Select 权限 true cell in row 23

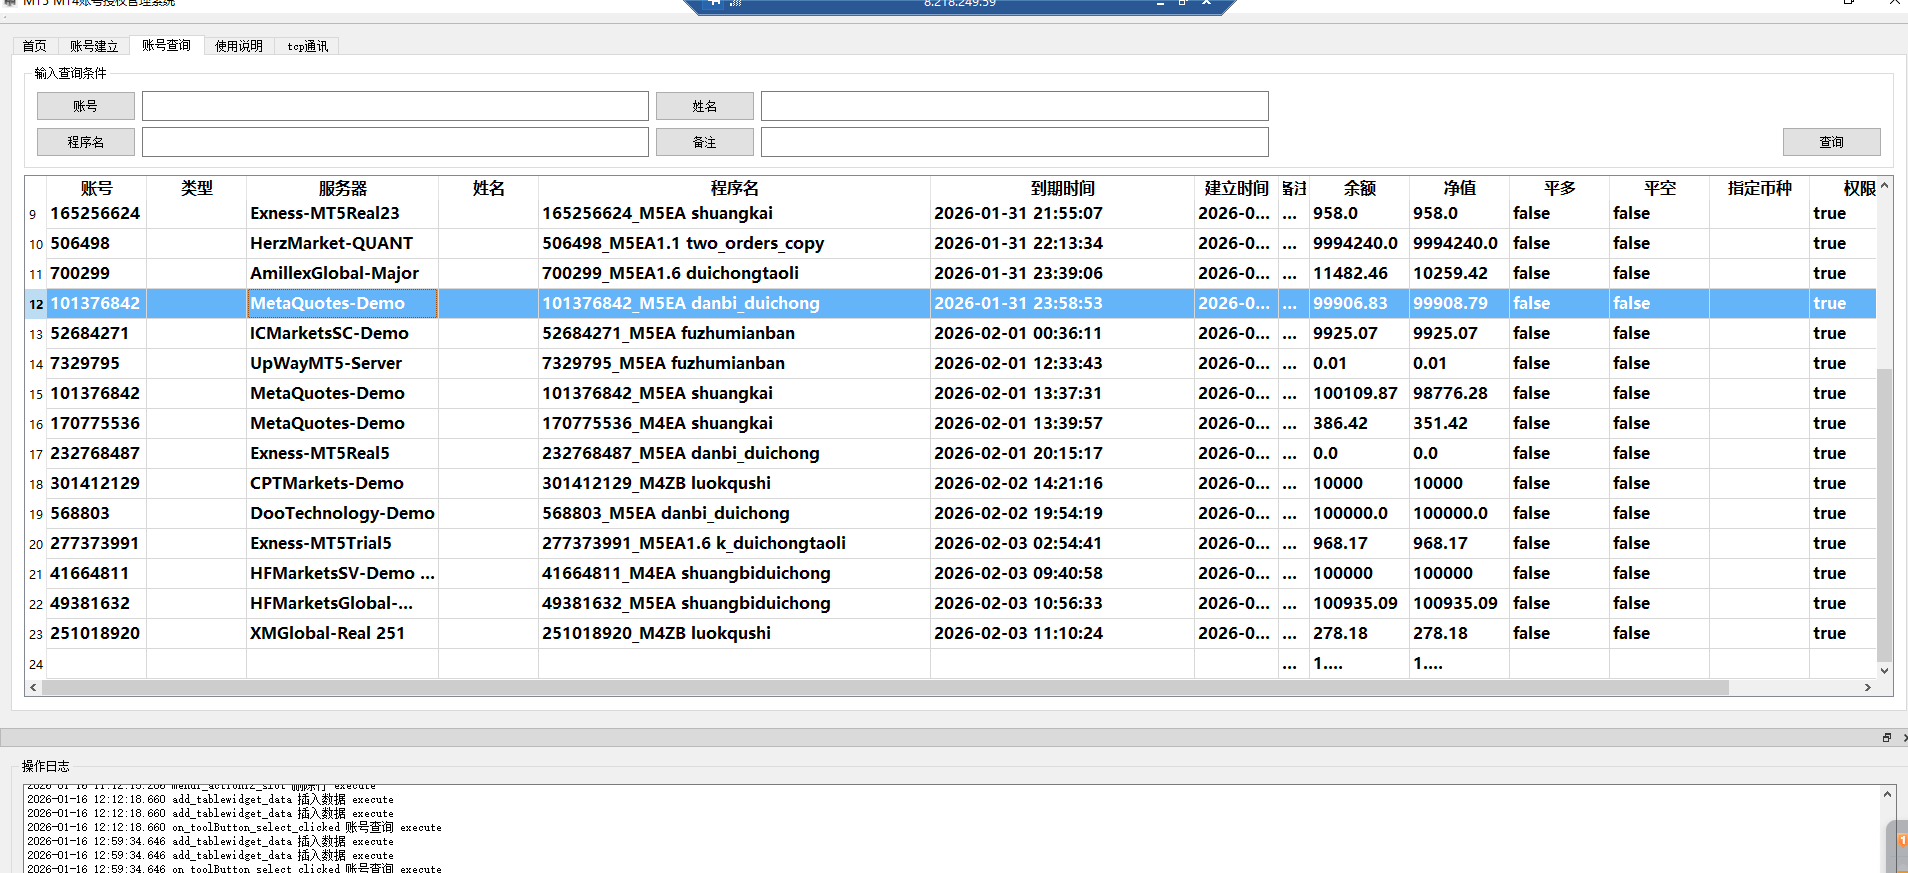point(1842,634)
